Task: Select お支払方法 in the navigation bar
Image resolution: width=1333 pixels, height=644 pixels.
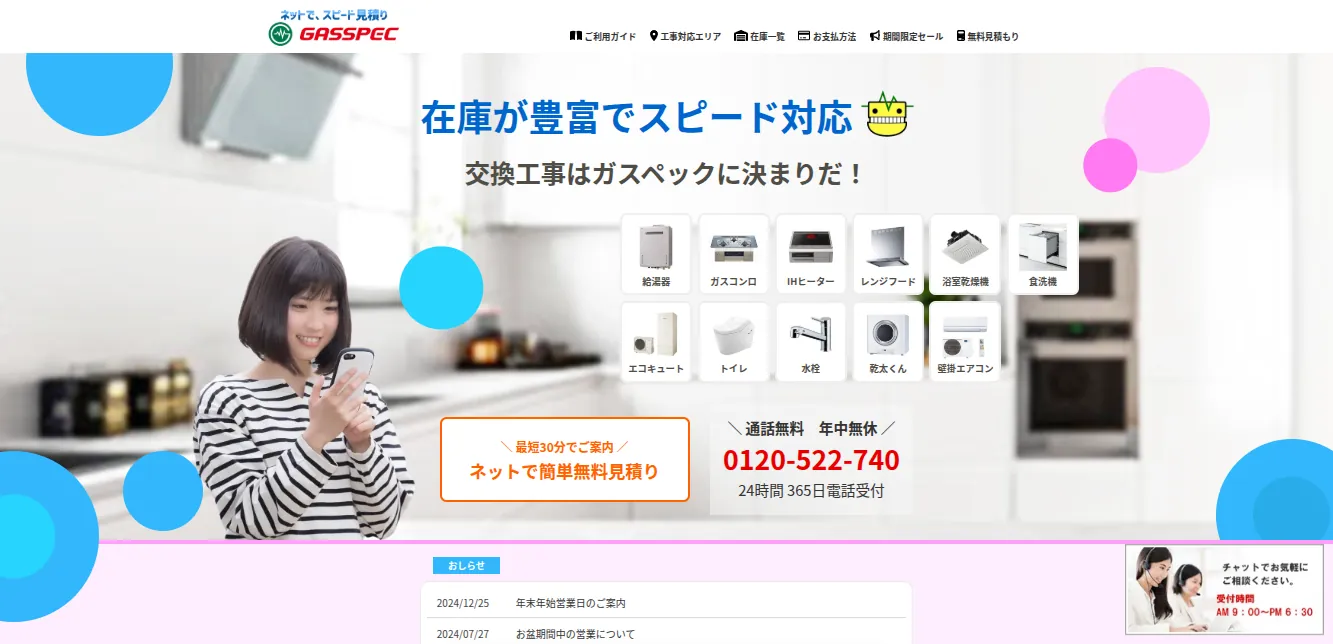Action: pyautogui.click(x=827, y=36)
